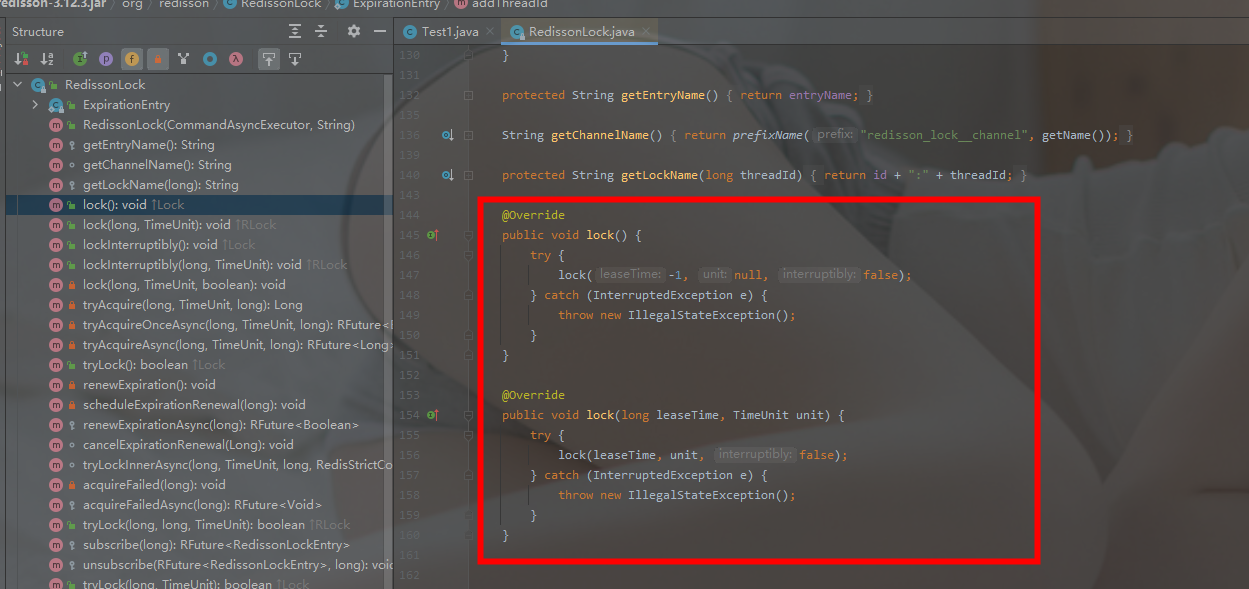
Task: Toggle Sort by Visibility in Structure toolbar
Action: [x=21, y=59]
